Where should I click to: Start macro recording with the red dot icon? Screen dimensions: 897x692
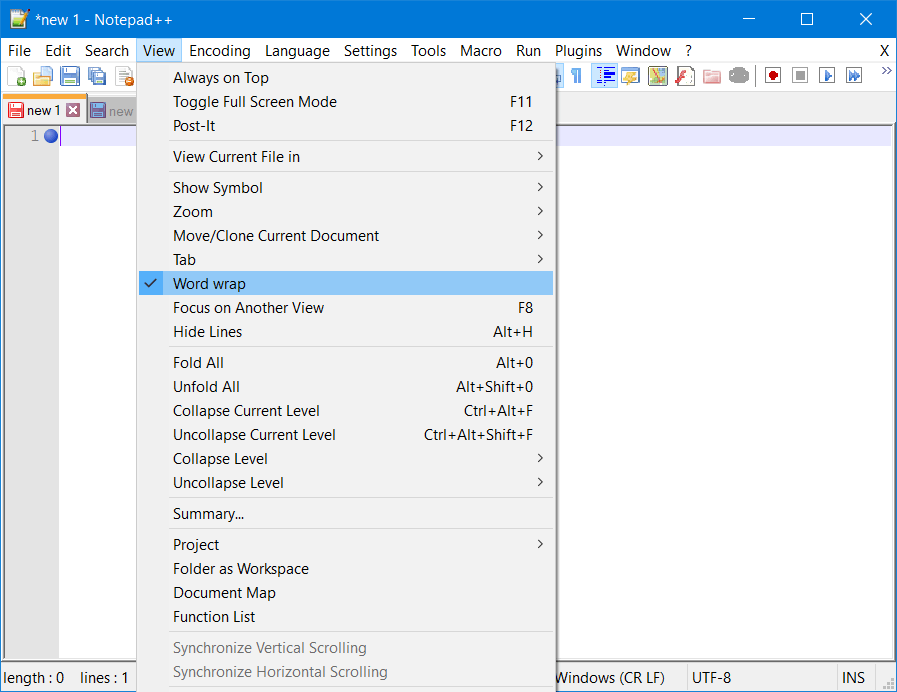pyautogui.click(x=772, y=74)
